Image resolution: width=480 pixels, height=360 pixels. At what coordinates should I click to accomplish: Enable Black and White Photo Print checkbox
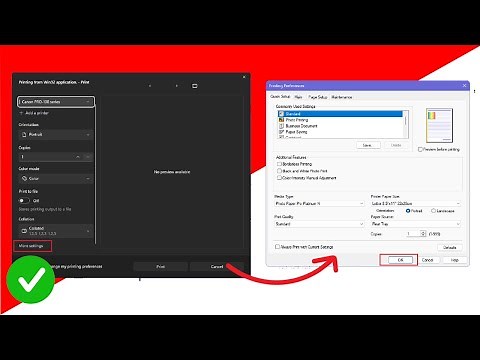[x=279, y=171]
